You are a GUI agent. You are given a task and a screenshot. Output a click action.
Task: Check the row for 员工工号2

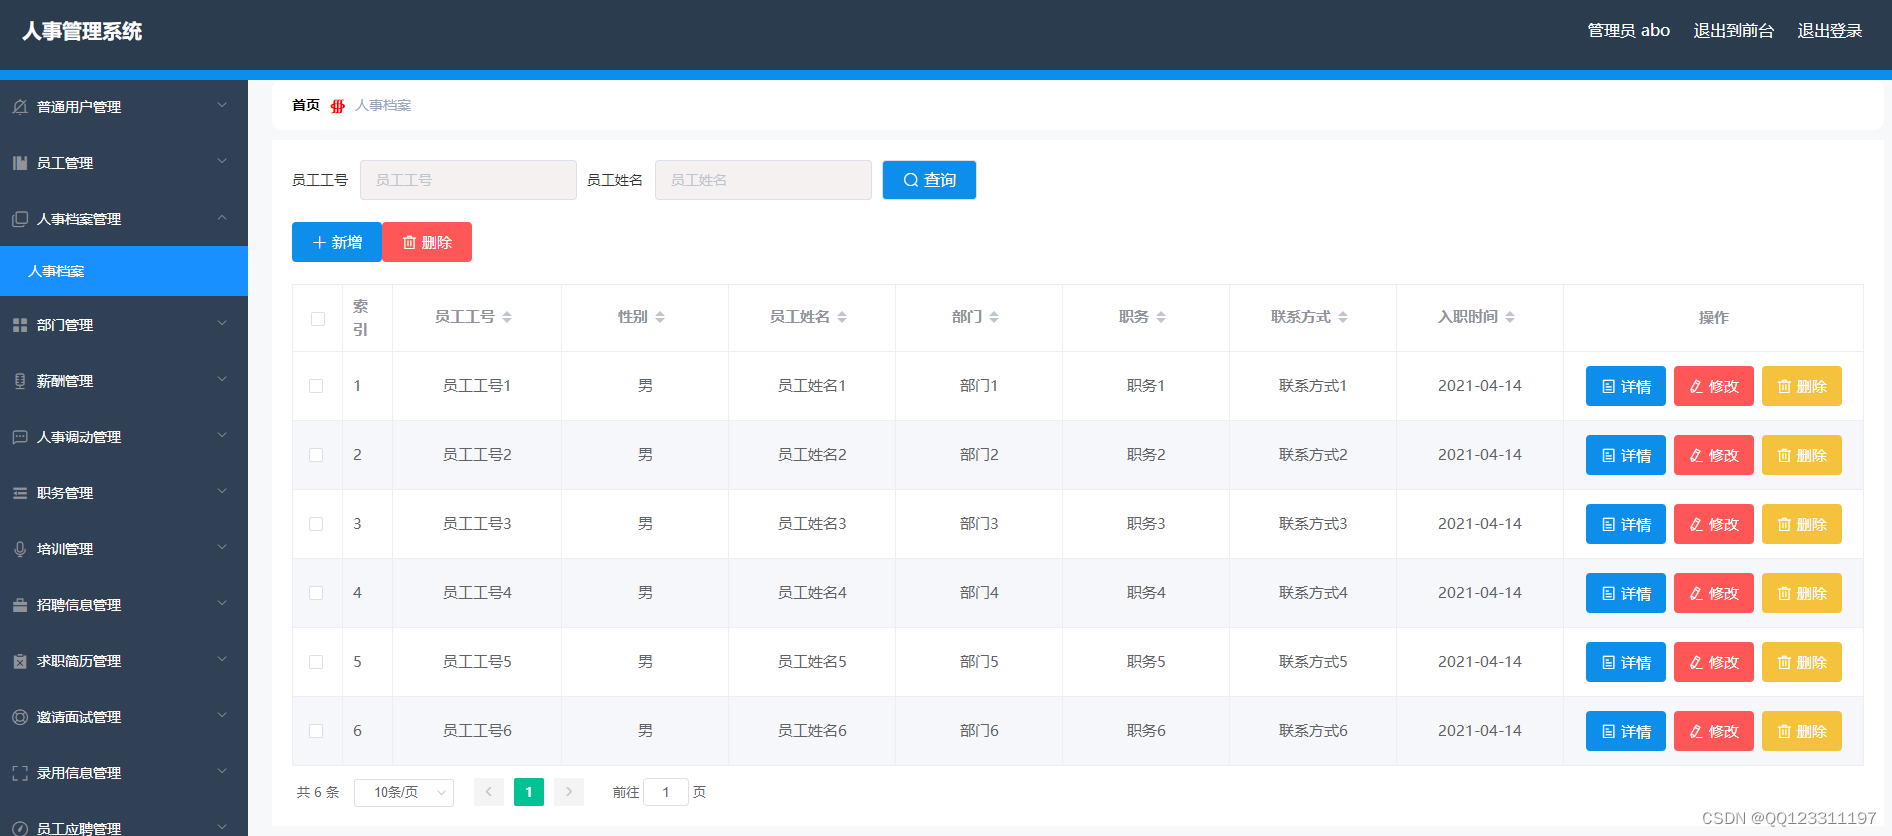[x=316, y=455]
